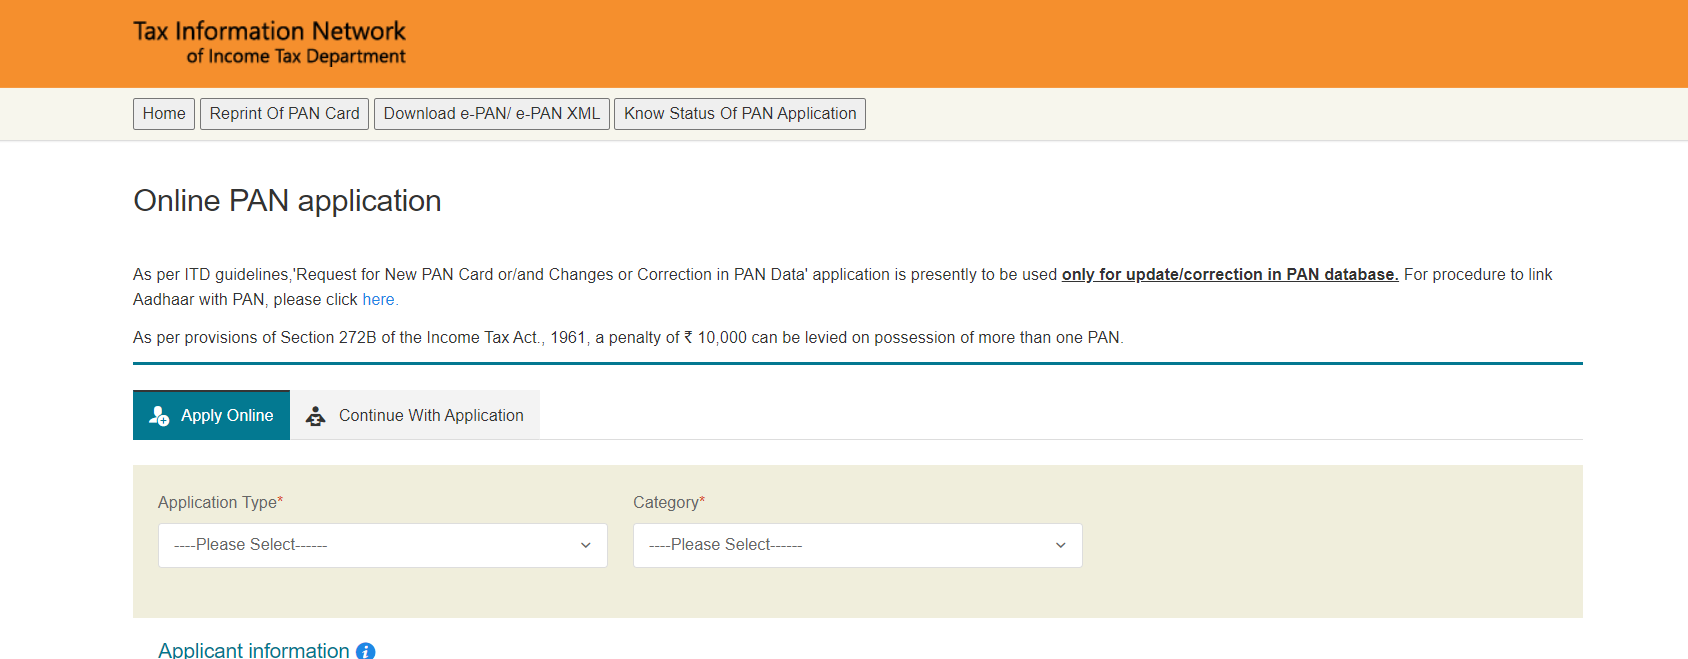Click the Tax Information Network logo
The width and height of the screenshot is (1688, 659).
tap(269, 43)
